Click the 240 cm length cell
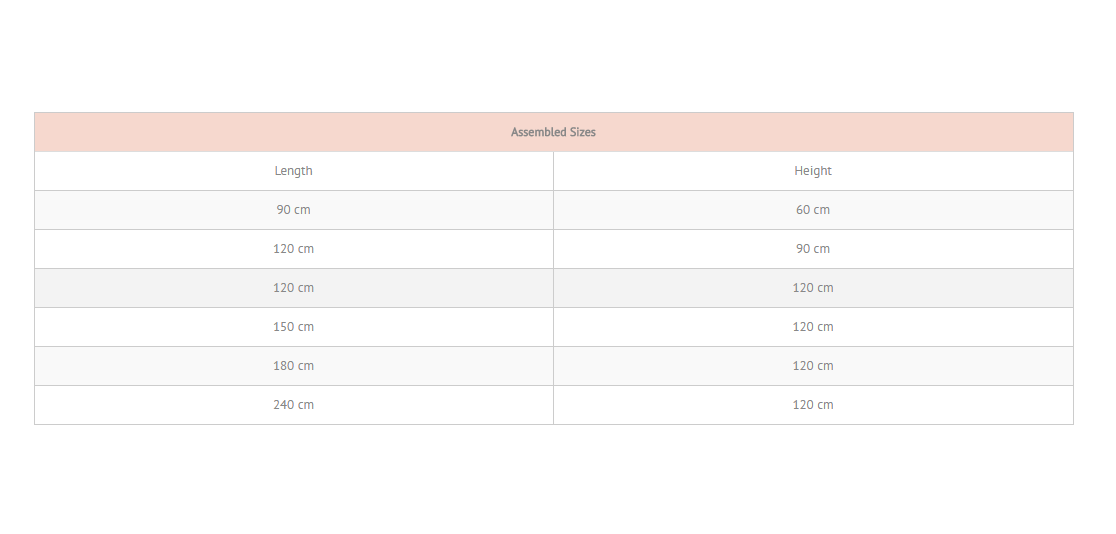Viewport: 1116px width, 534px height. point(293,404)
